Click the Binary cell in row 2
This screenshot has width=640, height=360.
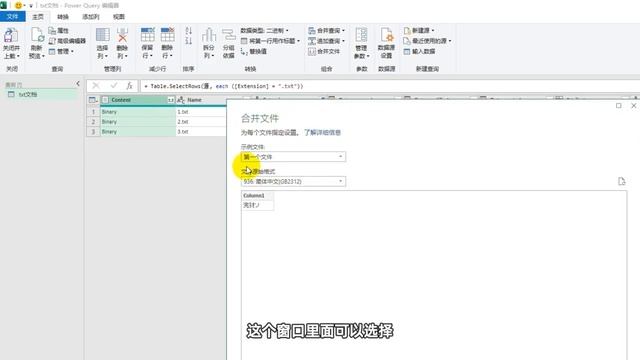point(138,122)
